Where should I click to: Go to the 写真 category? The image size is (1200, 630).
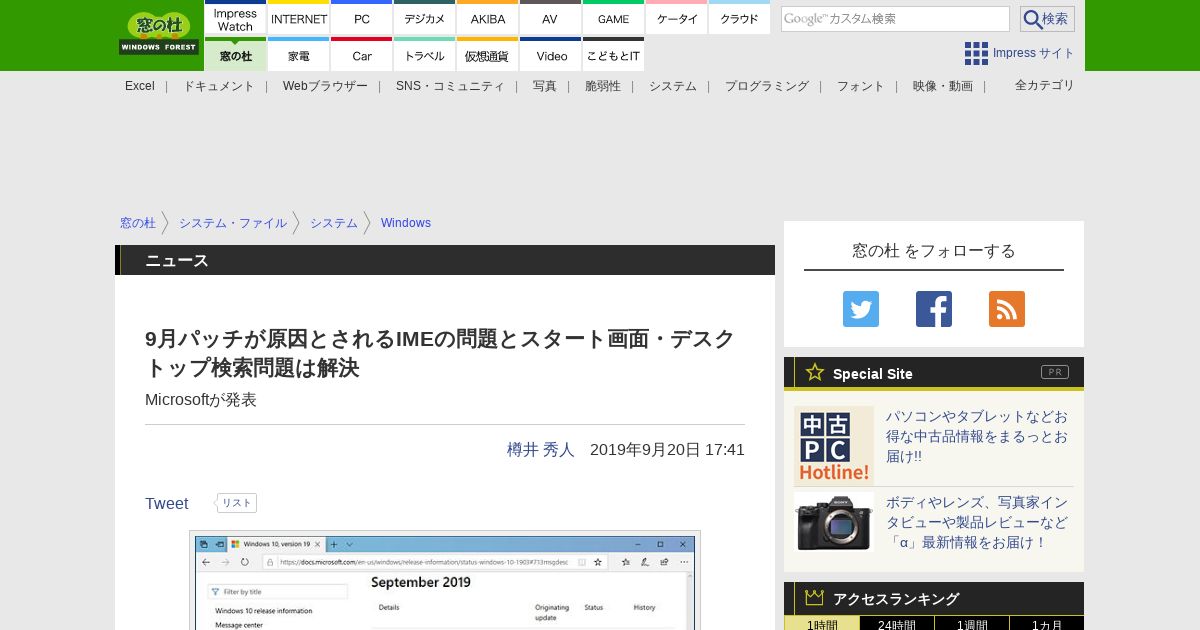pyautogui.click(x=545, y=86)
